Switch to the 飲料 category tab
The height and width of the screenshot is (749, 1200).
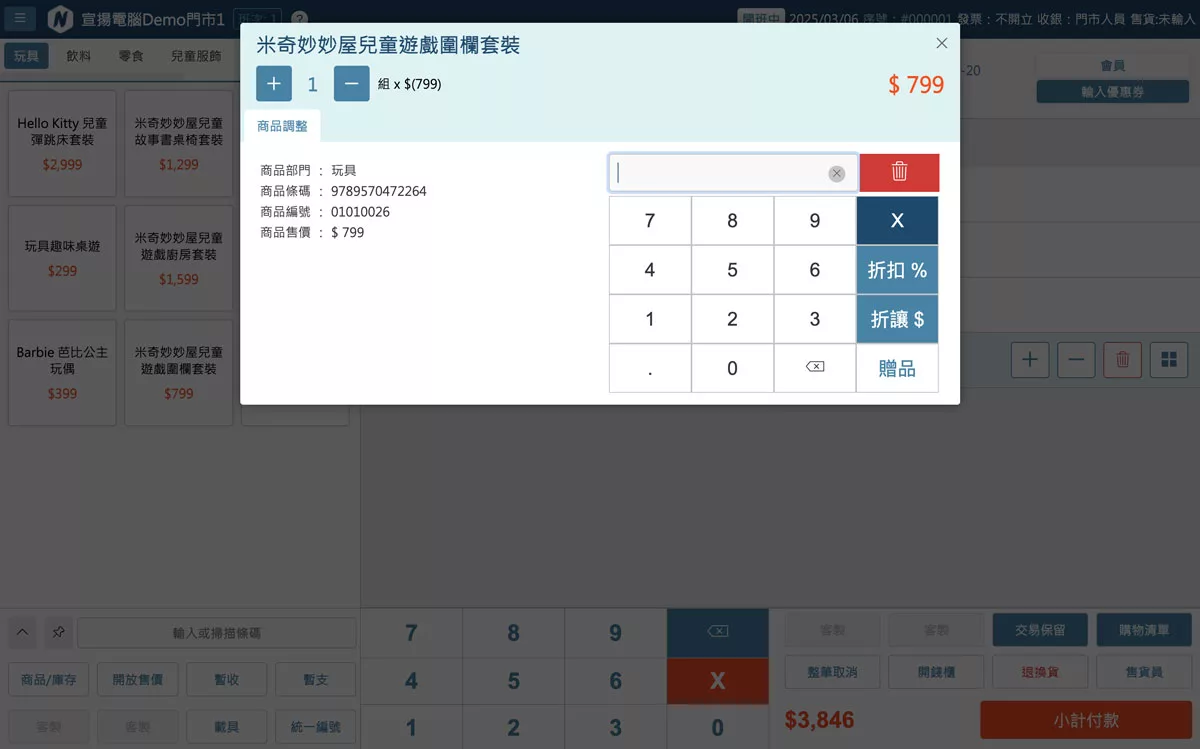[79, 56]
